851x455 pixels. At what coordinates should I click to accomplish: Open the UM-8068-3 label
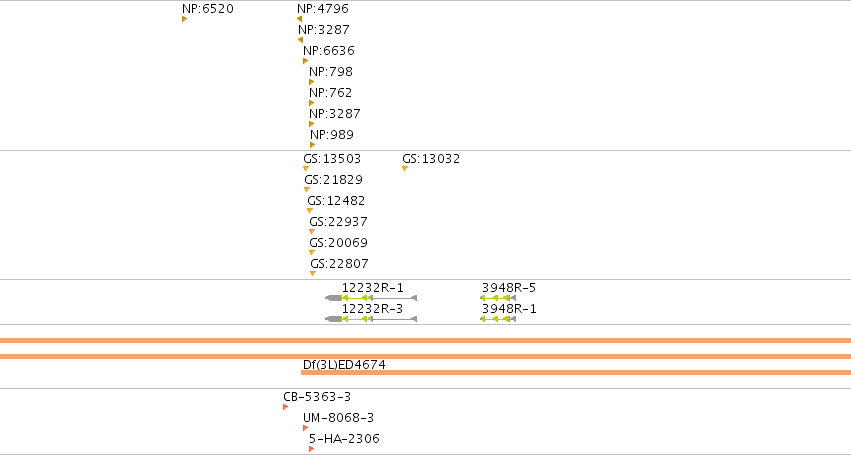click(x=339, y=418)
